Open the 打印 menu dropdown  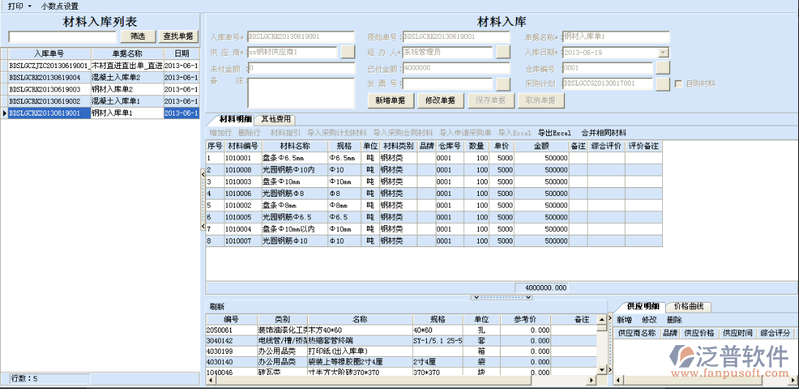(19, 7)
